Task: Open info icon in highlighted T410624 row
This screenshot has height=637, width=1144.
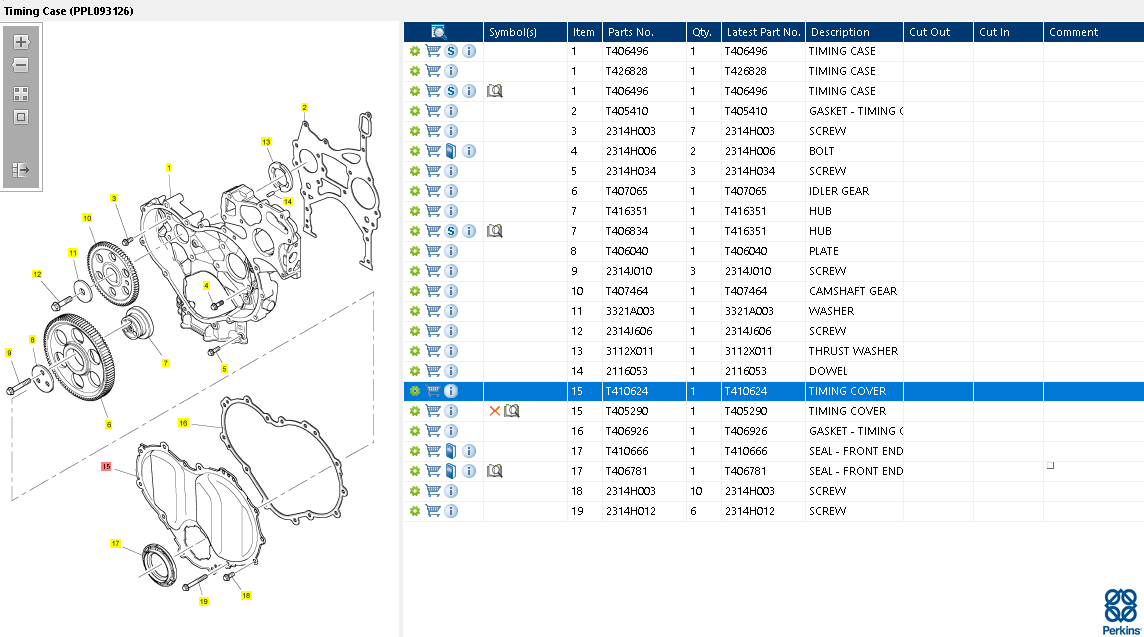Action: tap(451, 391)
